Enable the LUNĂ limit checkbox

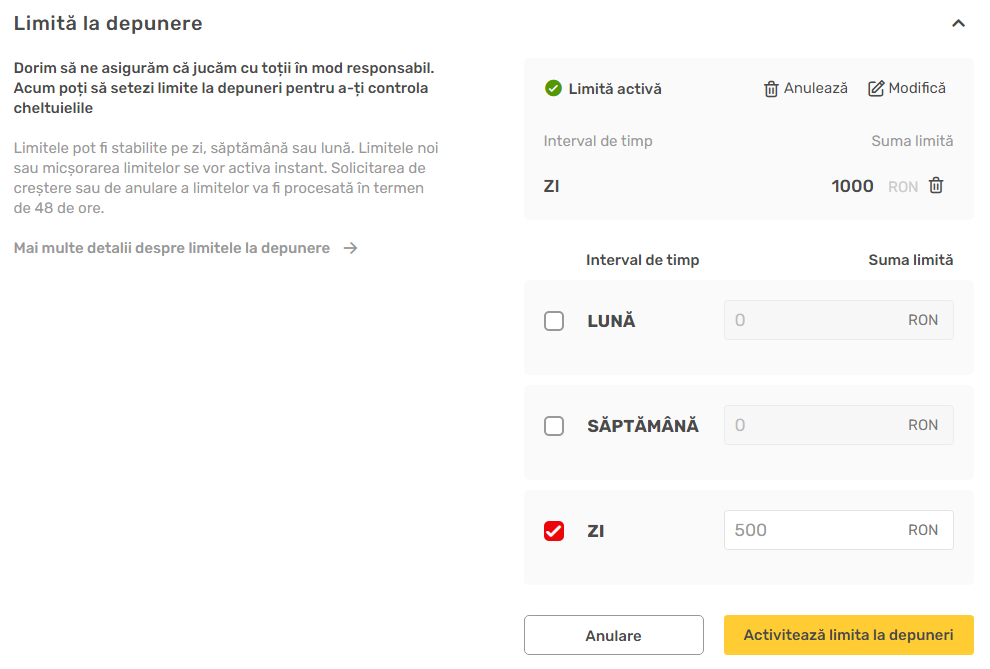[554, 321]
